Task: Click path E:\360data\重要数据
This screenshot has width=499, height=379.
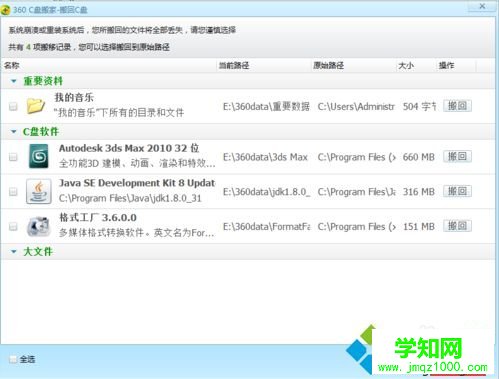Action: click(266, 107)
